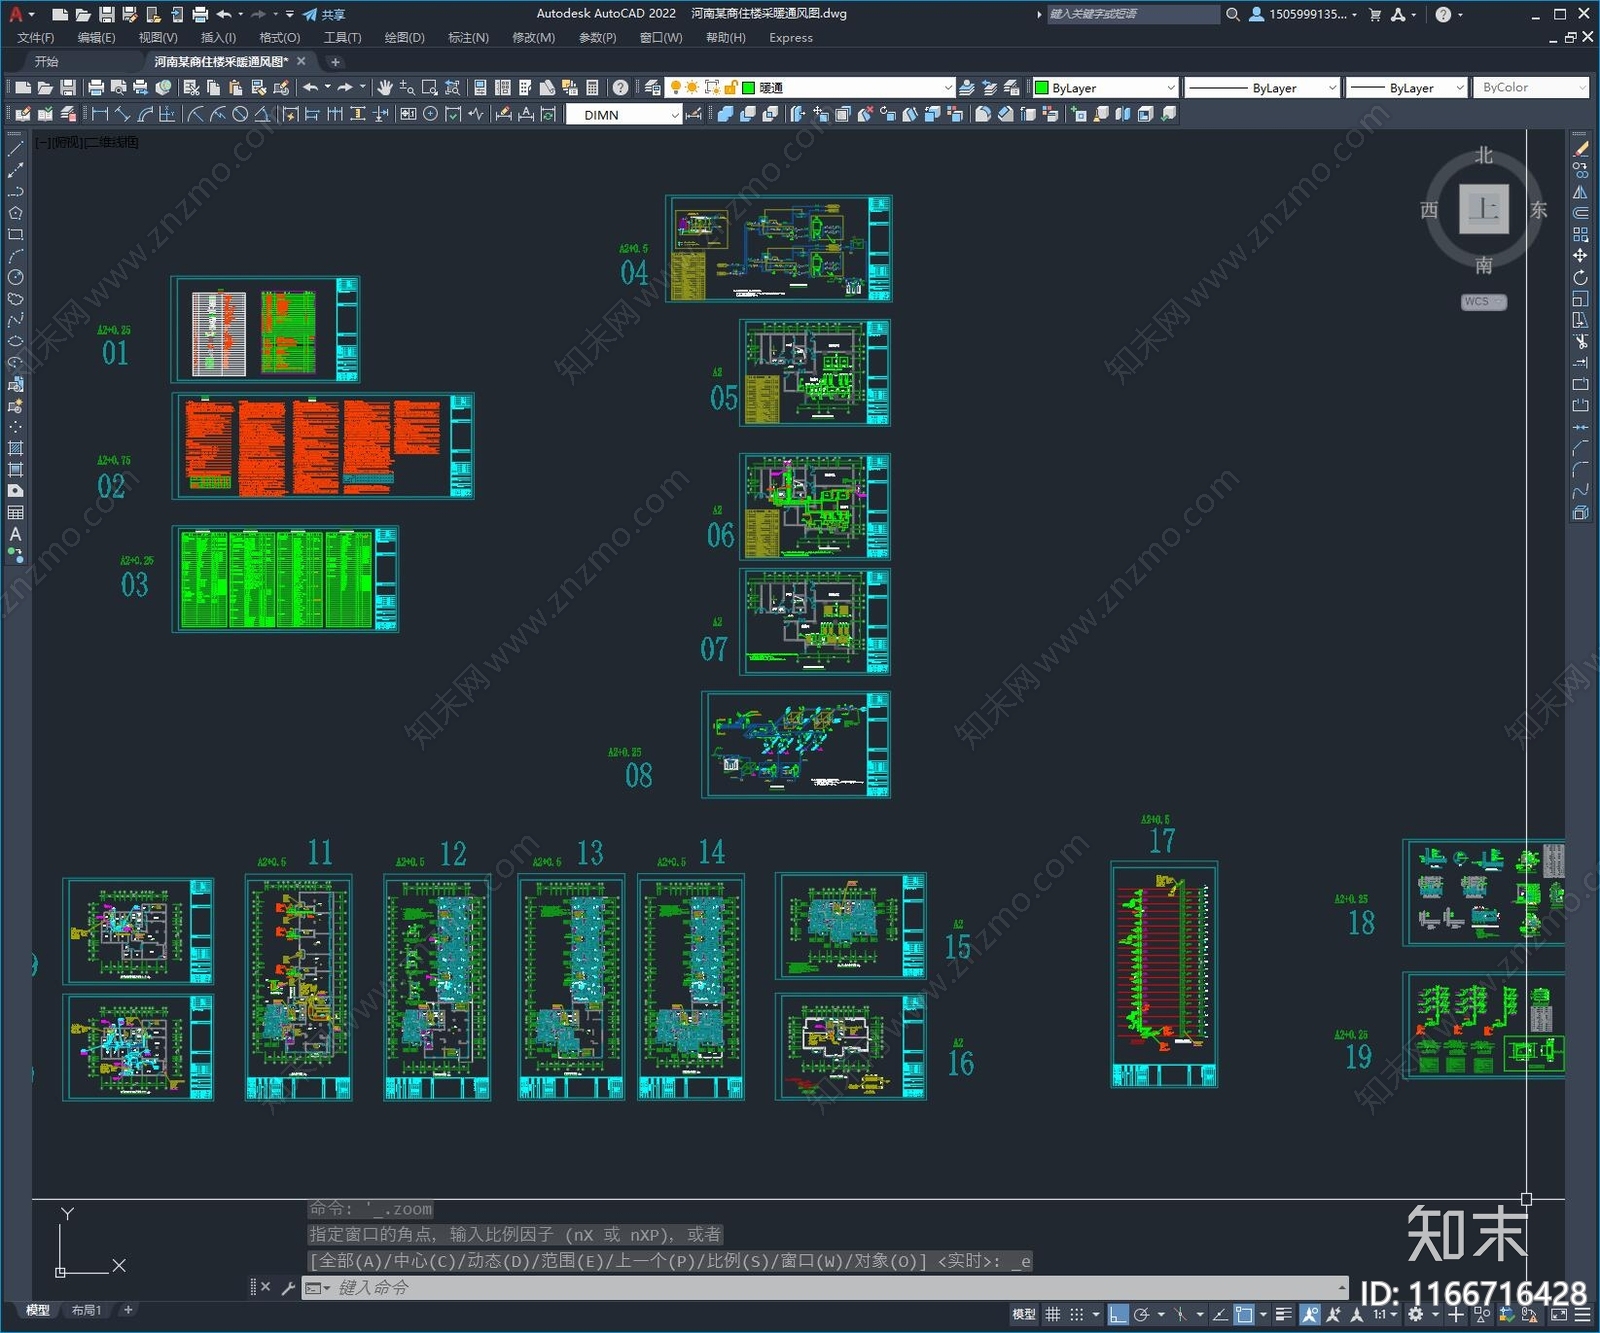The image size is (1600, 1333).
Task: Click the WCS button under the ViewCube
Action: (1482, 302)
